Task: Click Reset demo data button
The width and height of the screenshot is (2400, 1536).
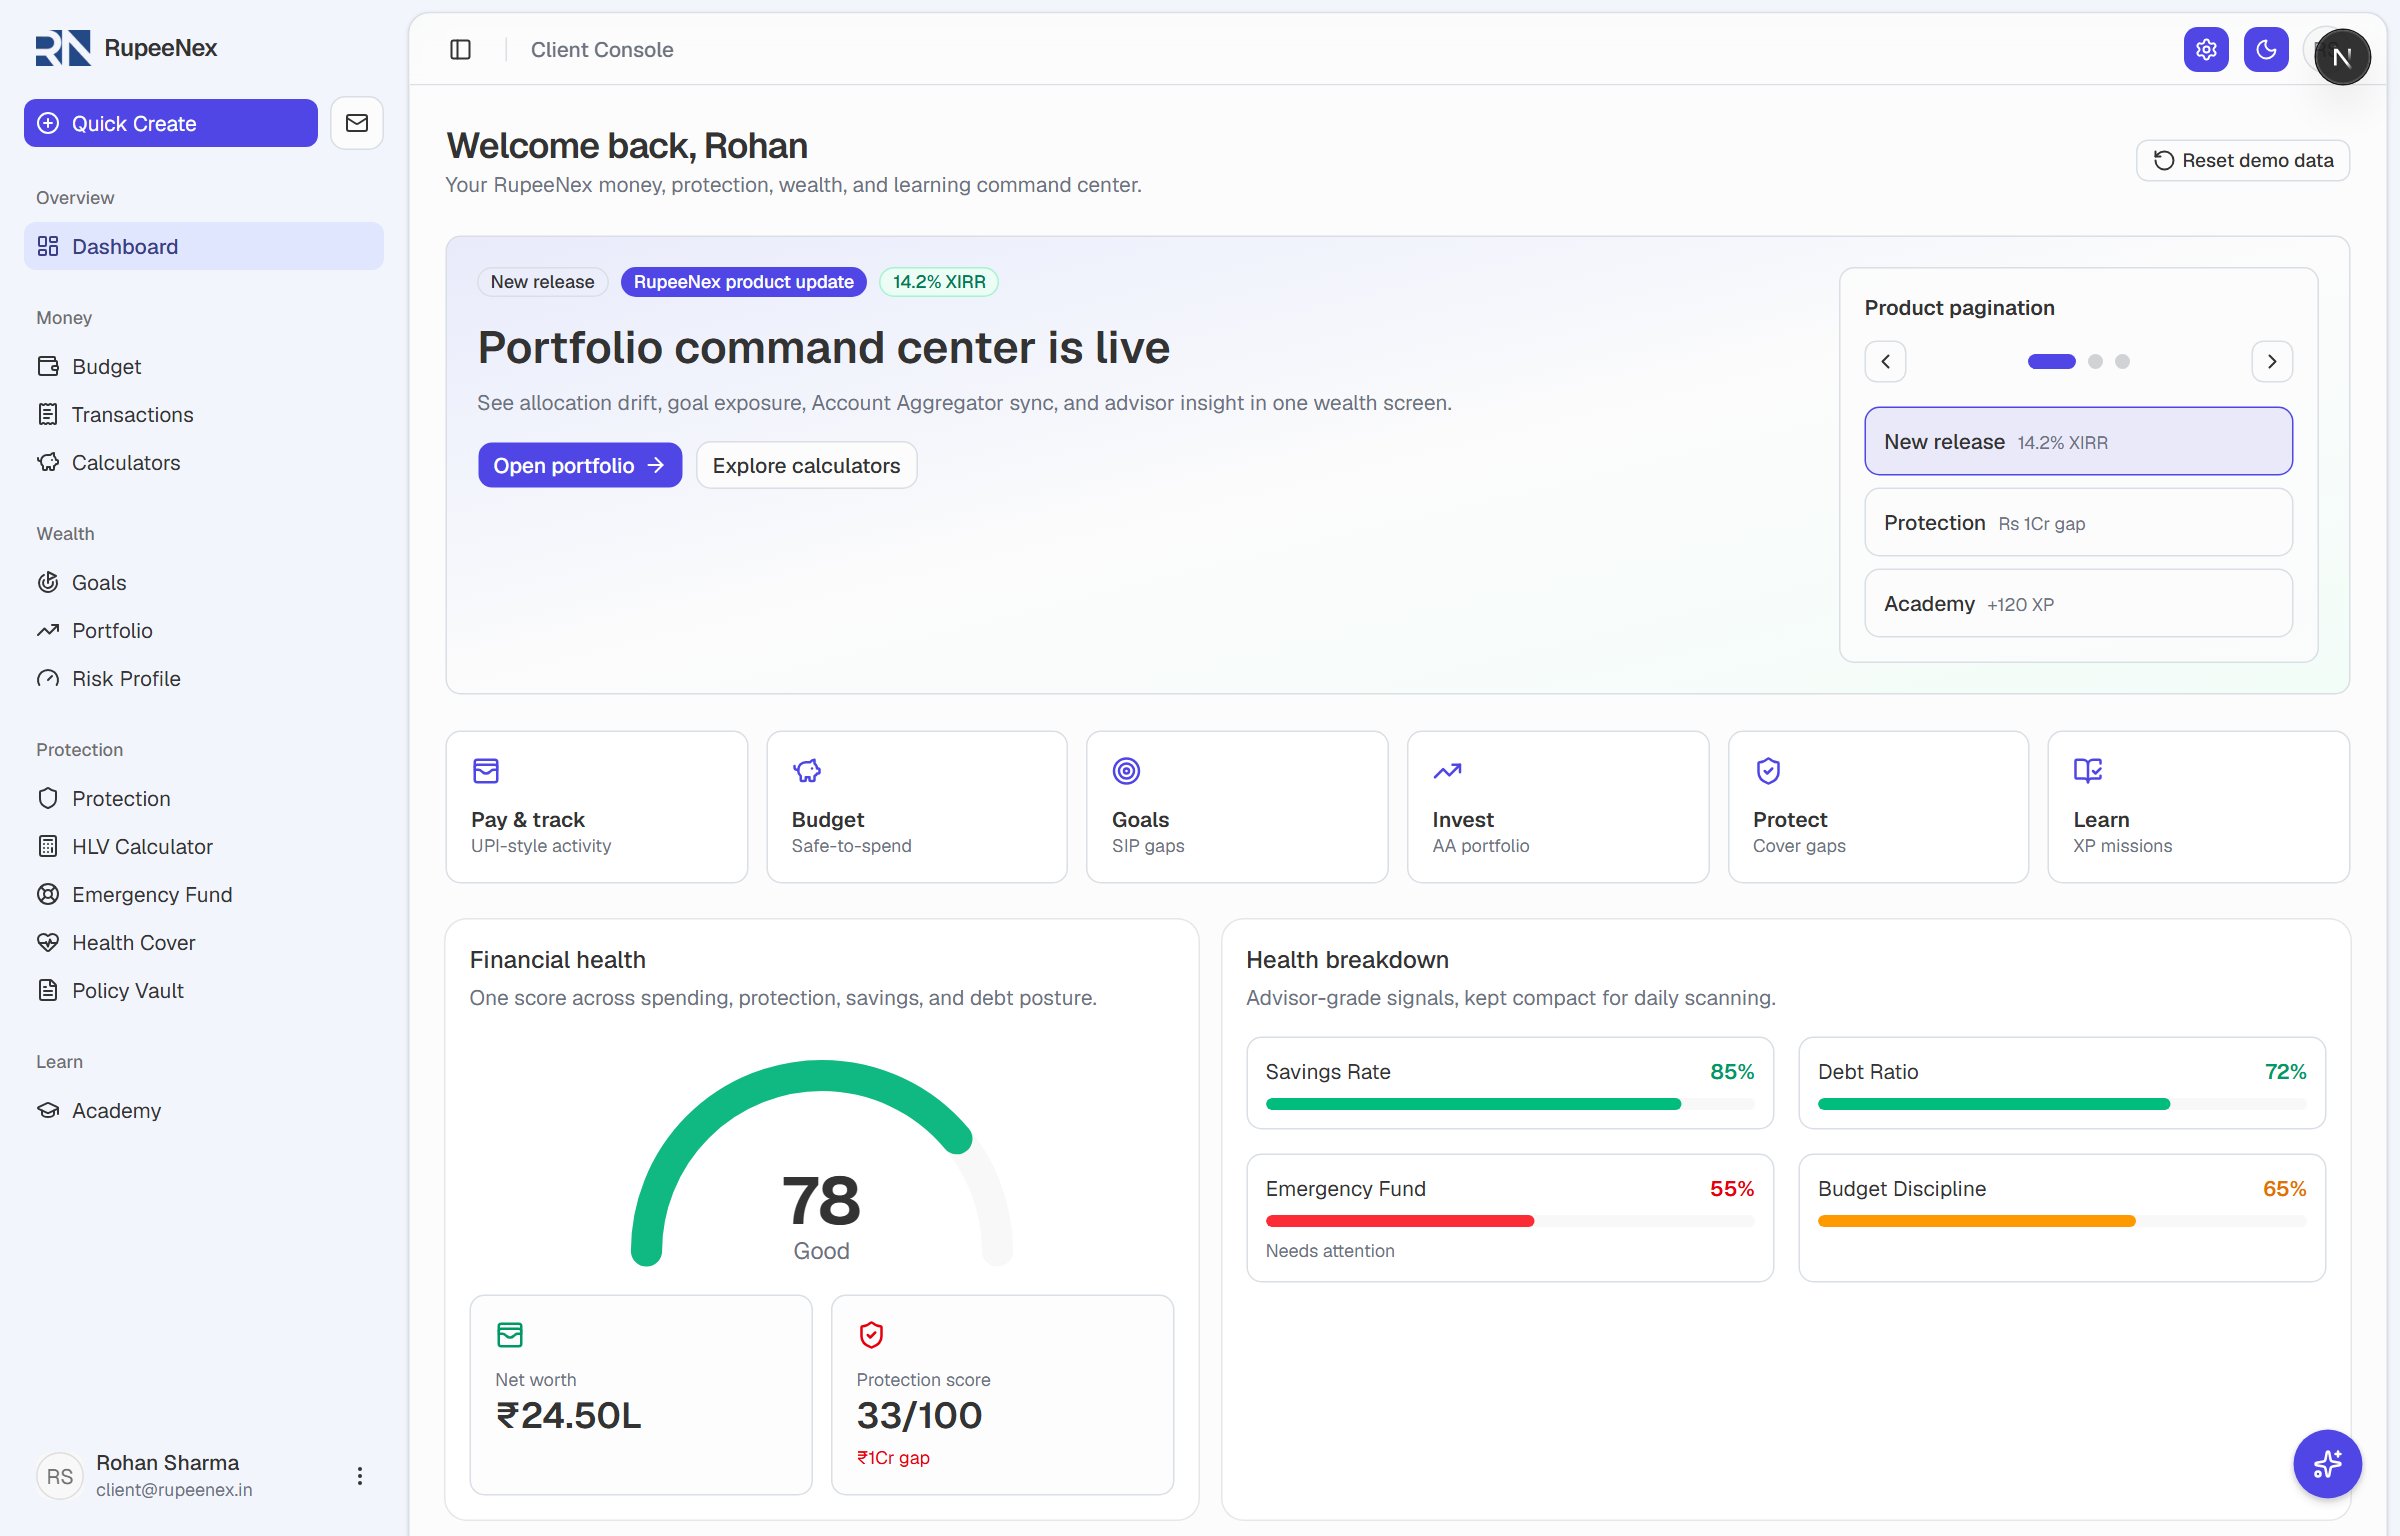Action: pos(2243,160)
